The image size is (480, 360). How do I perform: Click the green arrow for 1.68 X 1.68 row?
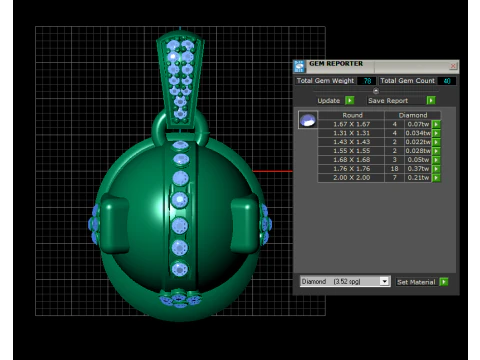(x=436, y=160)
